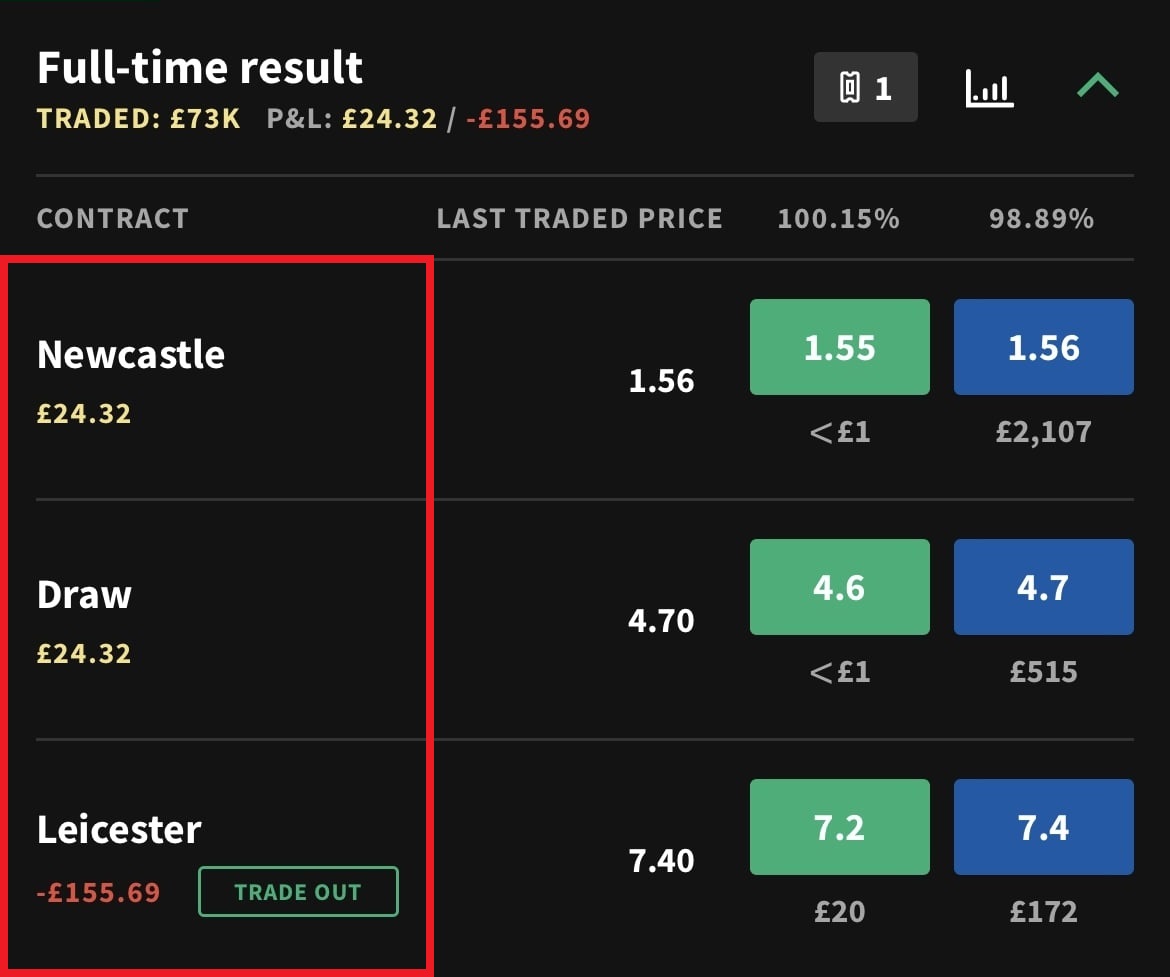This screenshot has height=977, width=1170.
Task: Select Draw blue 4.7 price
Action: (1044, 587)
